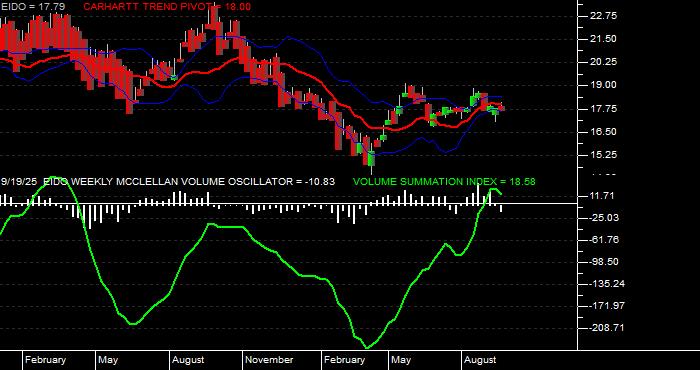Screen dimensions: 700x370
Task: Click the CARHARTT TREND PIVOT = 18.00 label
Action: (x=167, y=7)
